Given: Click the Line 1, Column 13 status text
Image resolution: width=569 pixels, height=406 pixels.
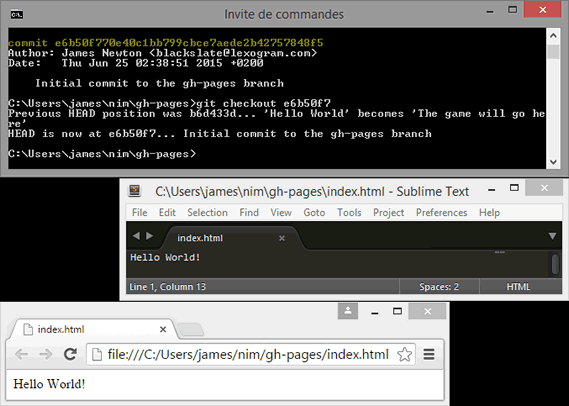Looking at the screenshot, I should coord(167,287).
